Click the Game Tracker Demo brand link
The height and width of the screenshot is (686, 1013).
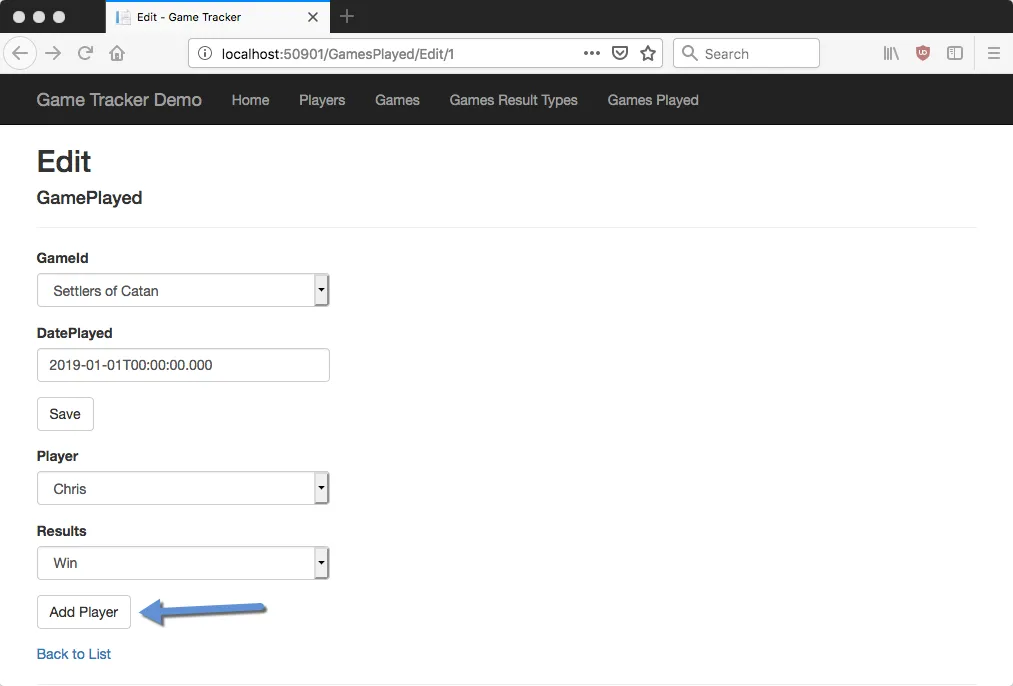pos(119,100)
